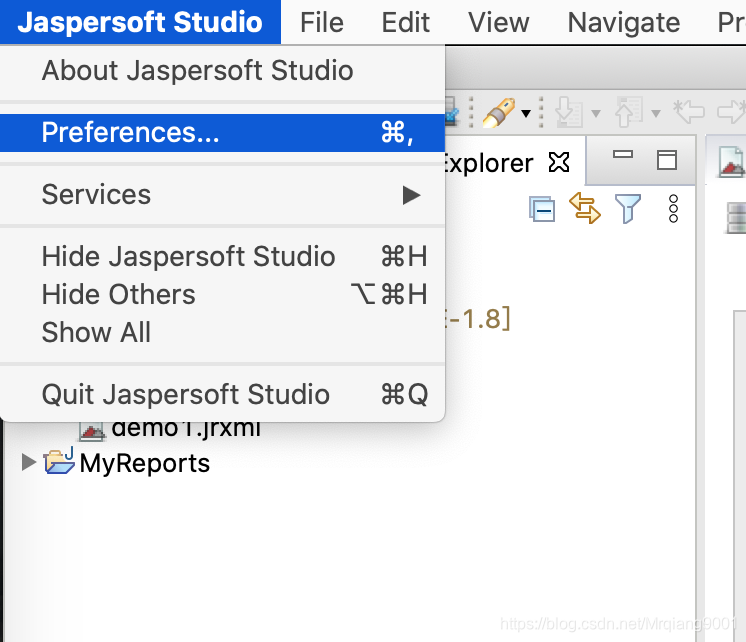The image size is (746, 642).
Task: Open the explorer filter funnel icon
Action: point(628,208)
